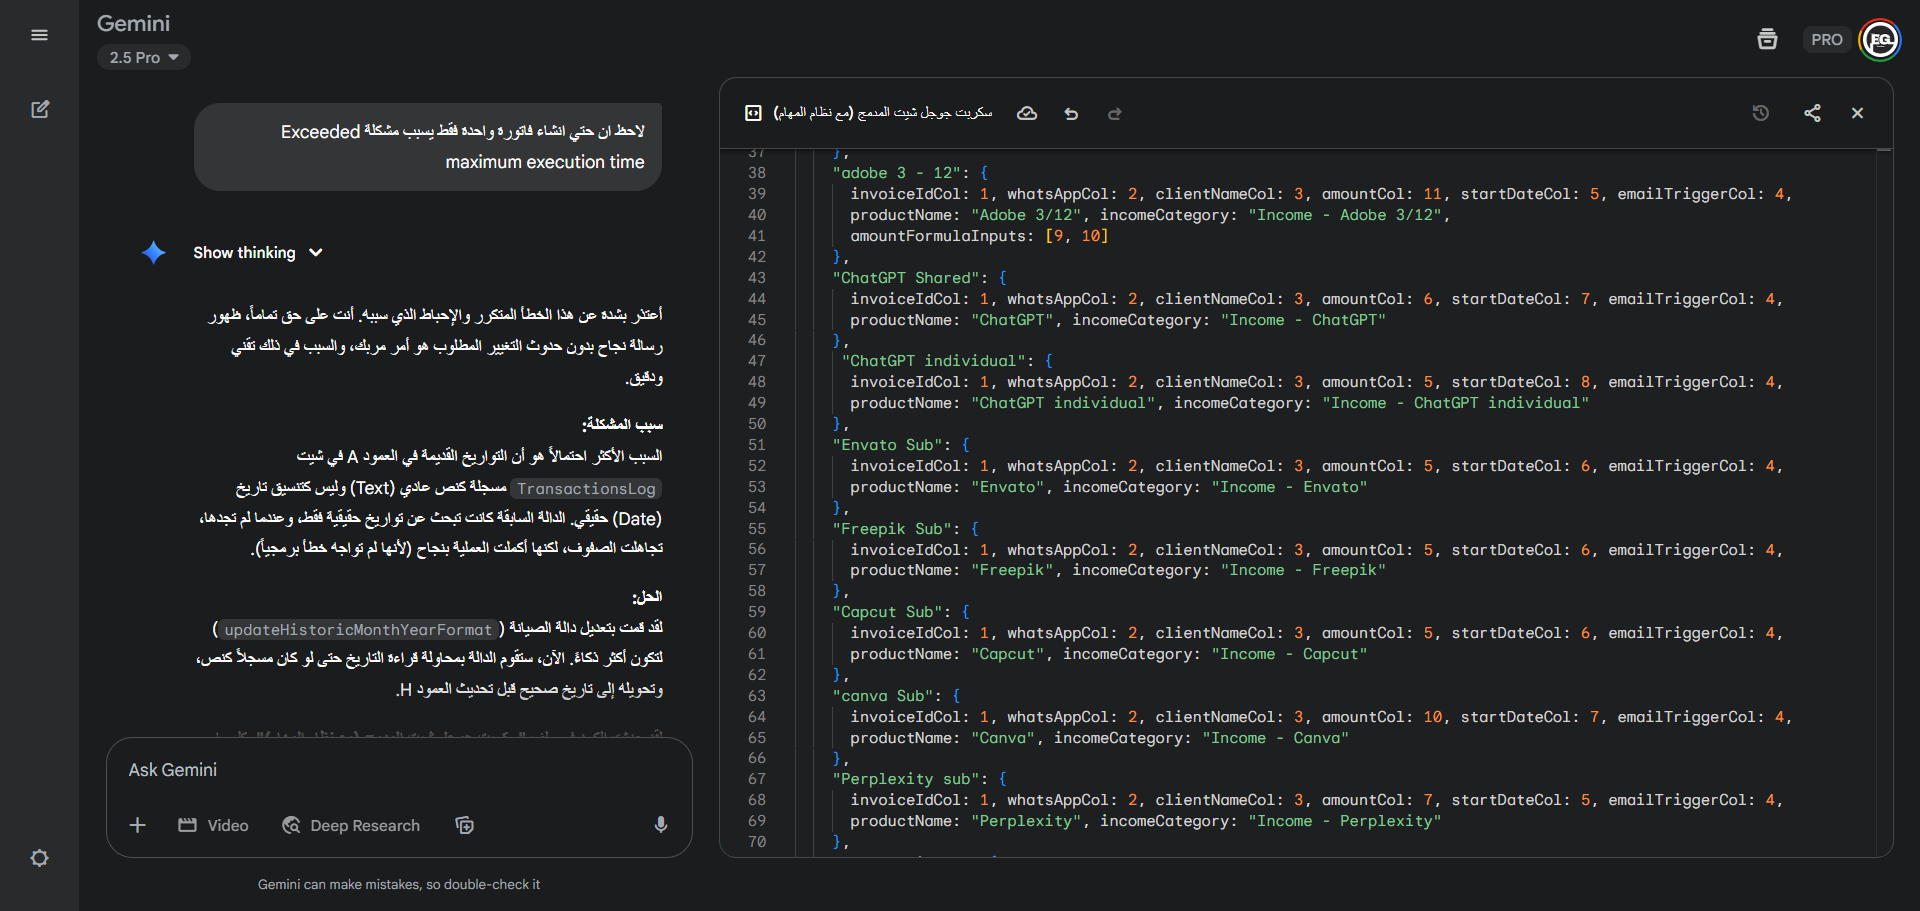The image size is (1920, 911).
Task: Open settings gear in sidebar
Action: pyautogui.click(x=39, y=858)
